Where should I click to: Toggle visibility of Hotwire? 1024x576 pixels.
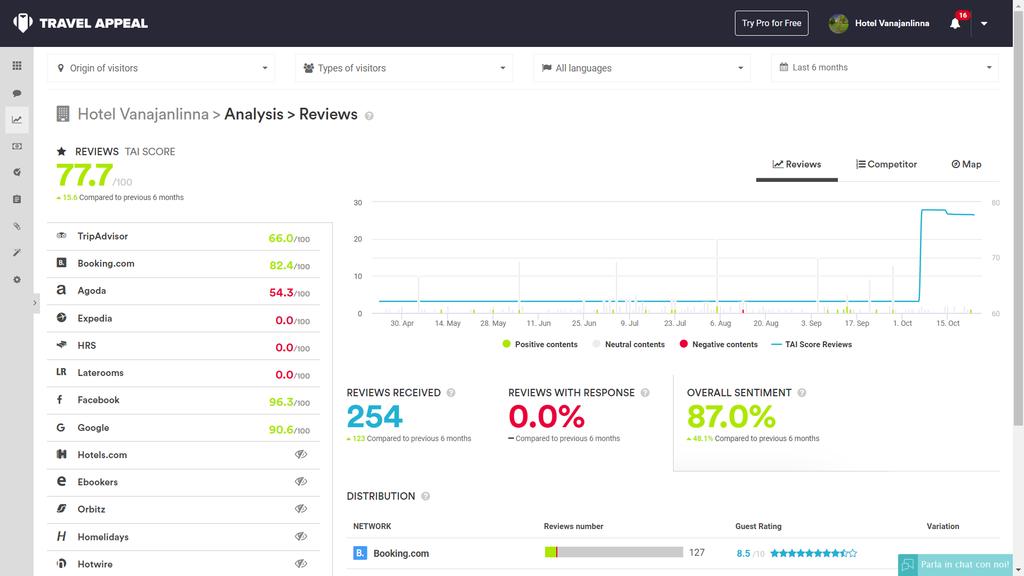(x=300, y=564)
